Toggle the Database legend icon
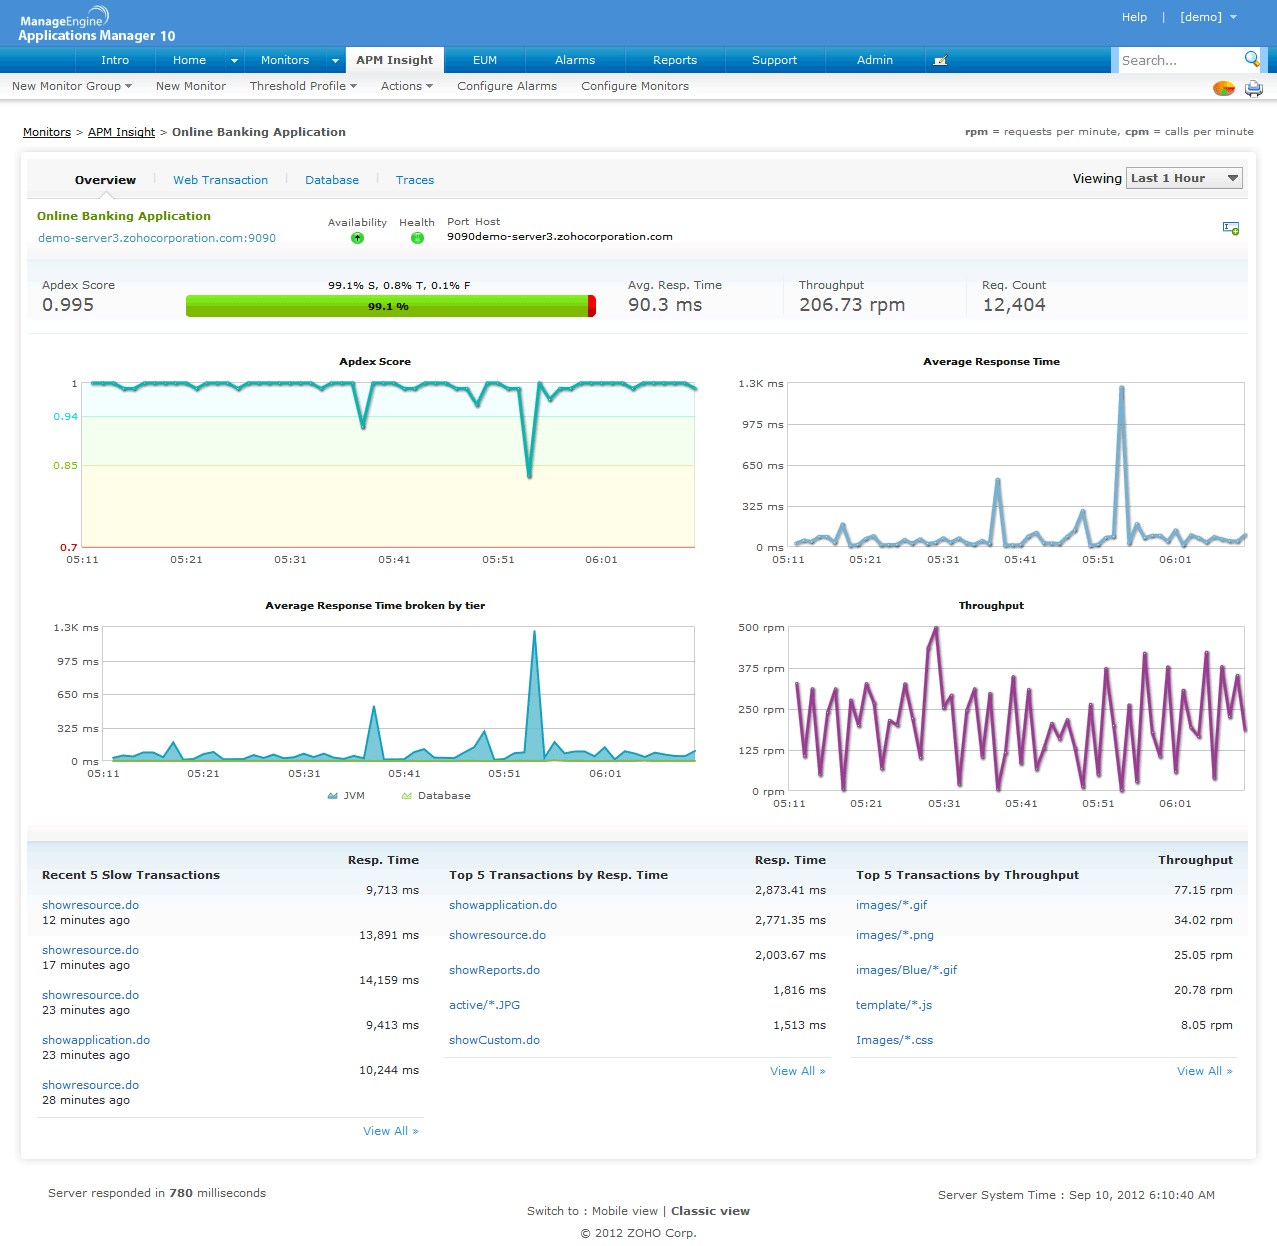1277x1246 pixels. [406, 796]
